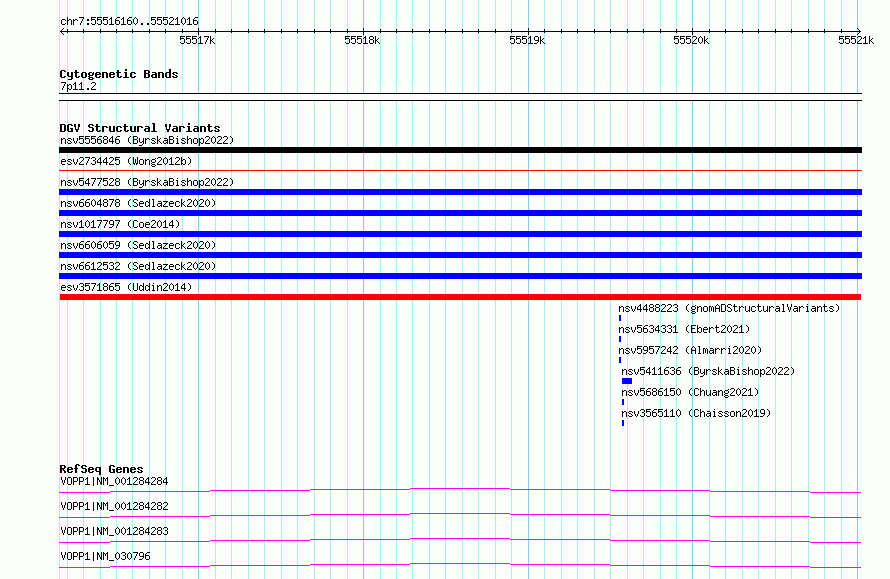
Task: Open transcript VOPP1|NM_001284283 label
Action: 114,531
